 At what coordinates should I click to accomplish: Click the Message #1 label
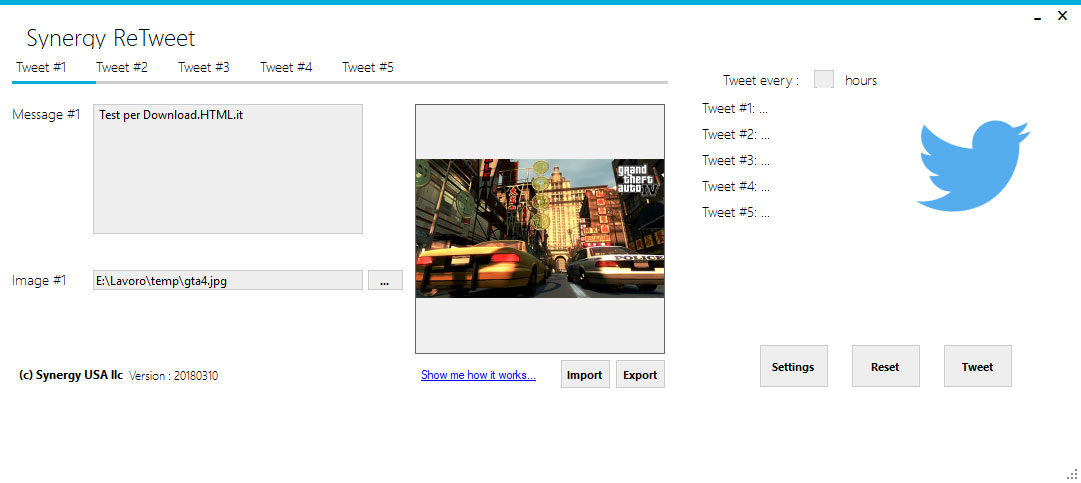(46, 114)
